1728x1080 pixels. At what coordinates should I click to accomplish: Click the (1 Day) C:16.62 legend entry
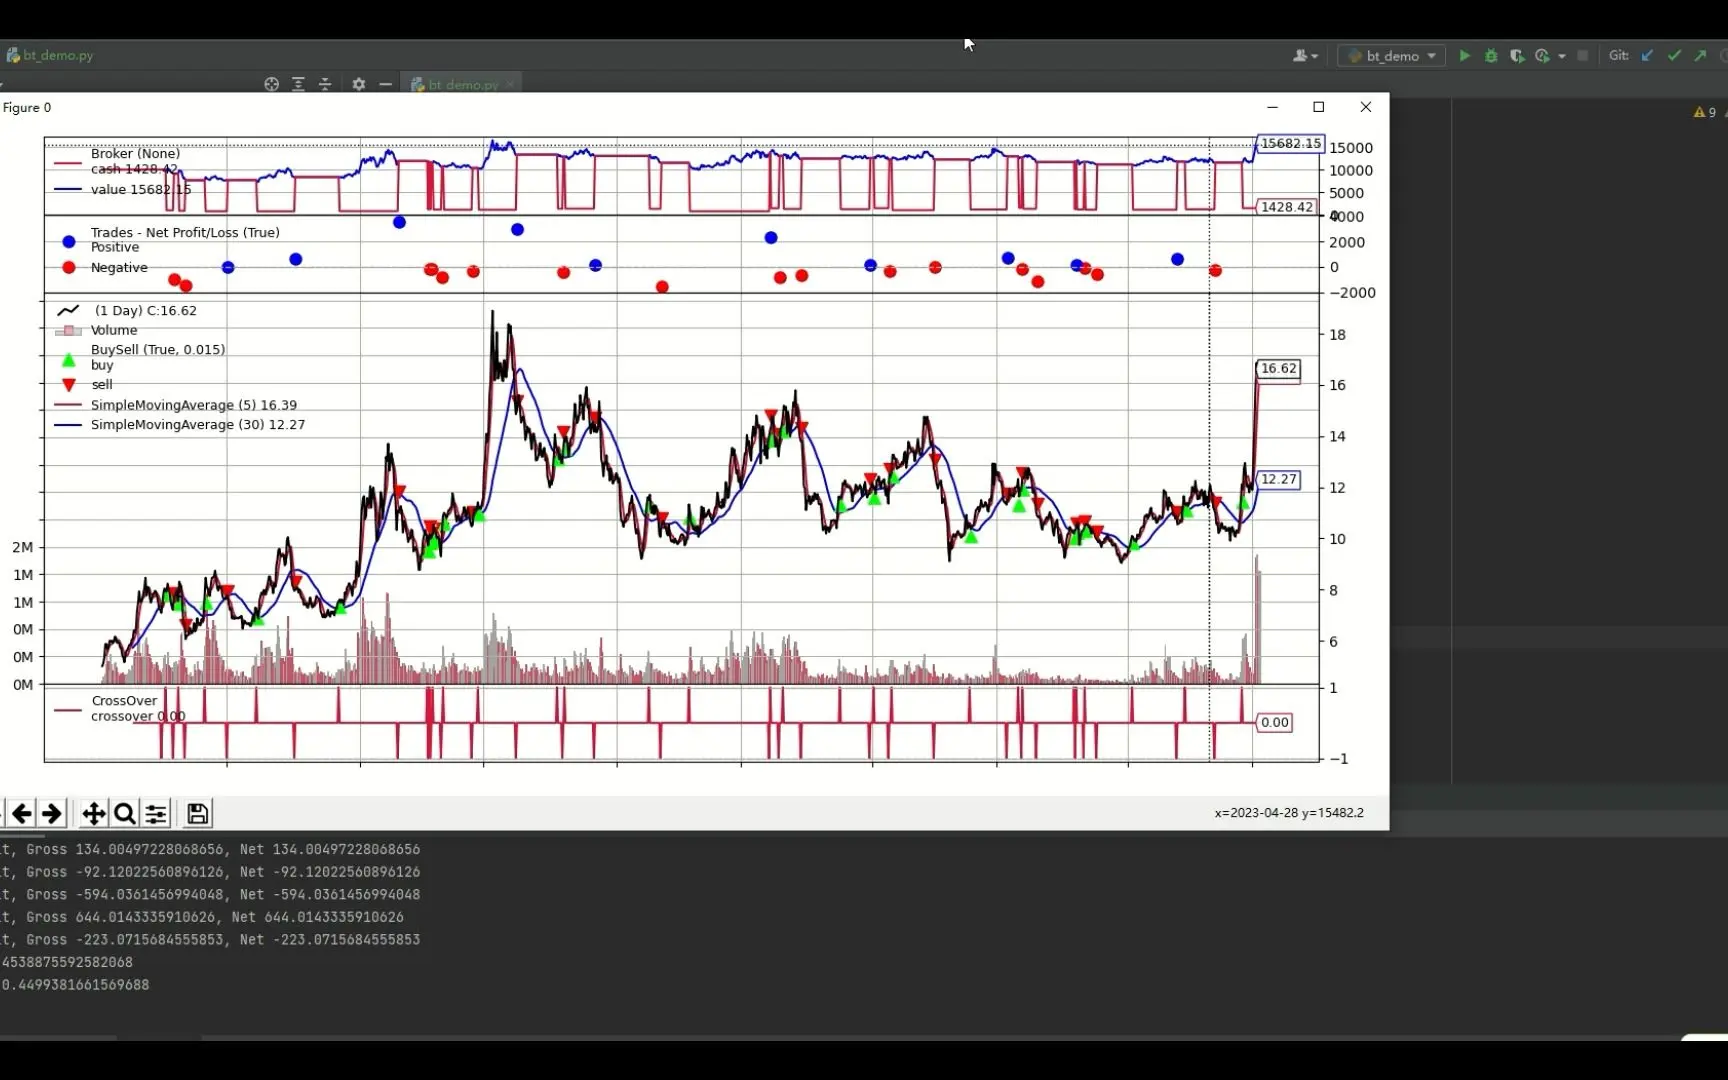tap(146, 311)
